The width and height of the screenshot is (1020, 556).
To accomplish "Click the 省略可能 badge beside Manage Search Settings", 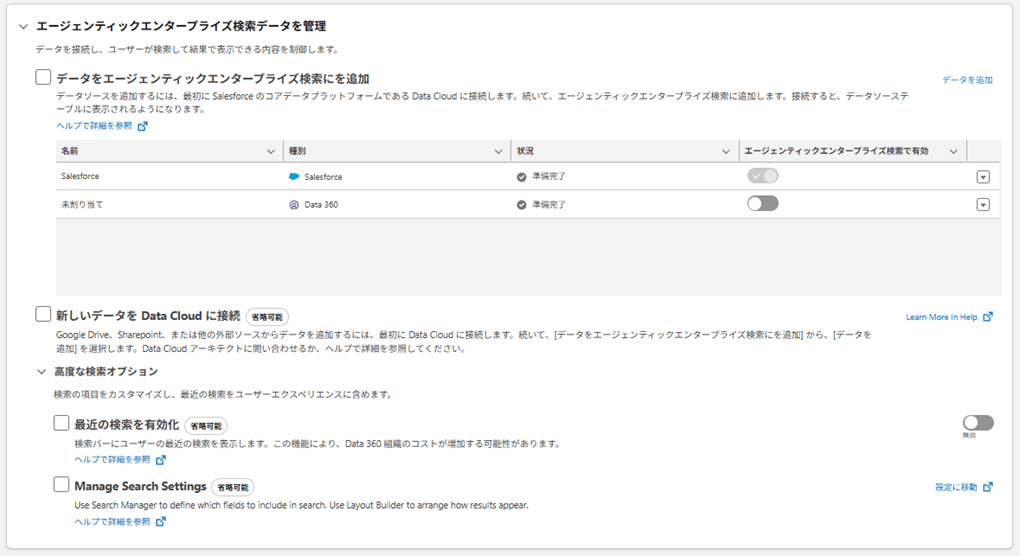I will coord(233,488).
